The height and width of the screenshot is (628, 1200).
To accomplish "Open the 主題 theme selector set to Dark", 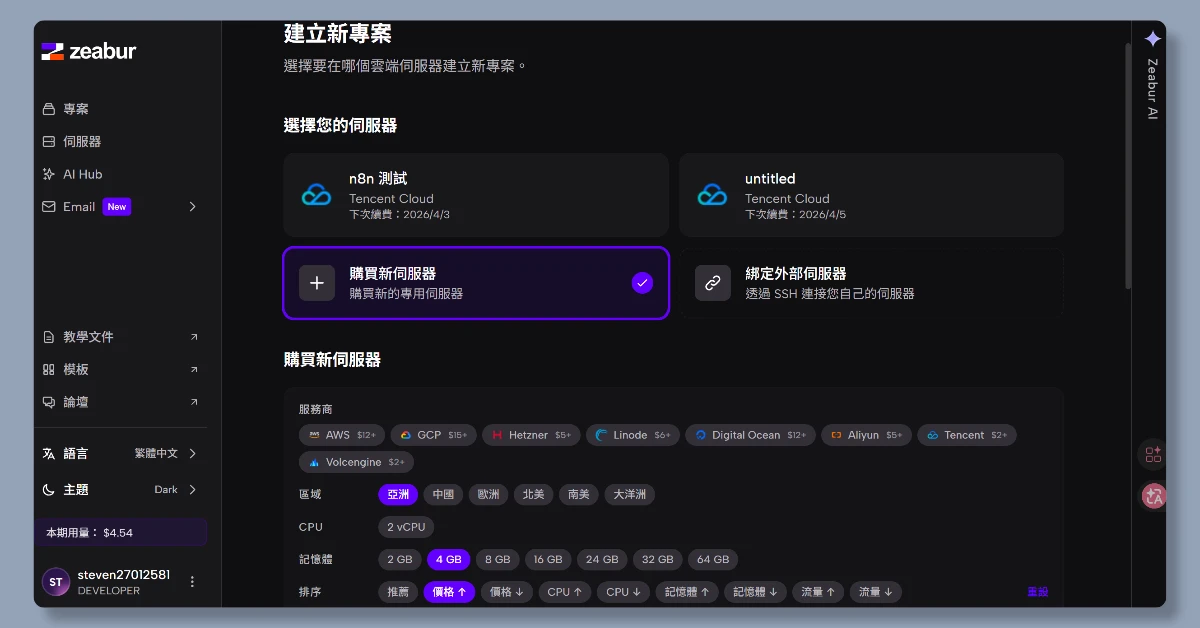I will tap(120, 489).
